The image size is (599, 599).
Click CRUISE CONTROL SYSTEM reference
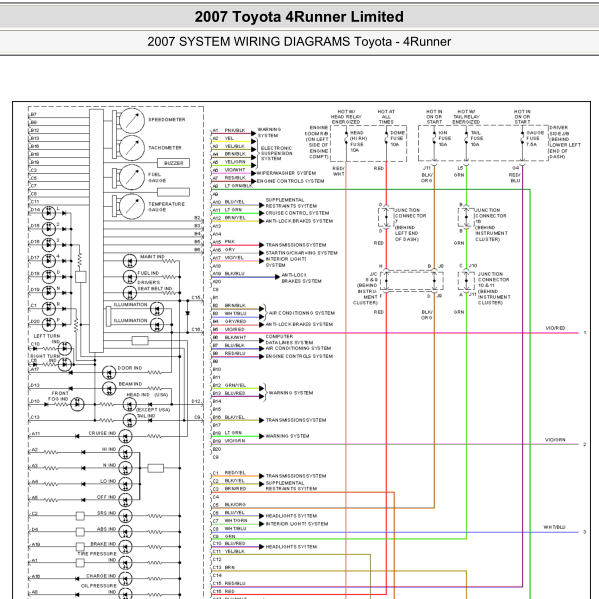coord(297,213)
